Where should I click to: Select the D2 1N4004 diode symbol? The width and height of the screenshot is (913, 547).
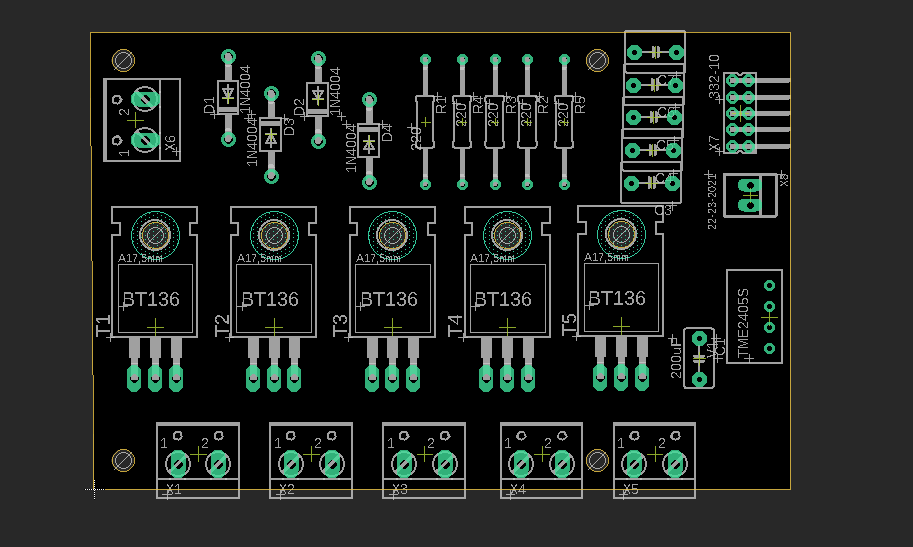(318, 96)
